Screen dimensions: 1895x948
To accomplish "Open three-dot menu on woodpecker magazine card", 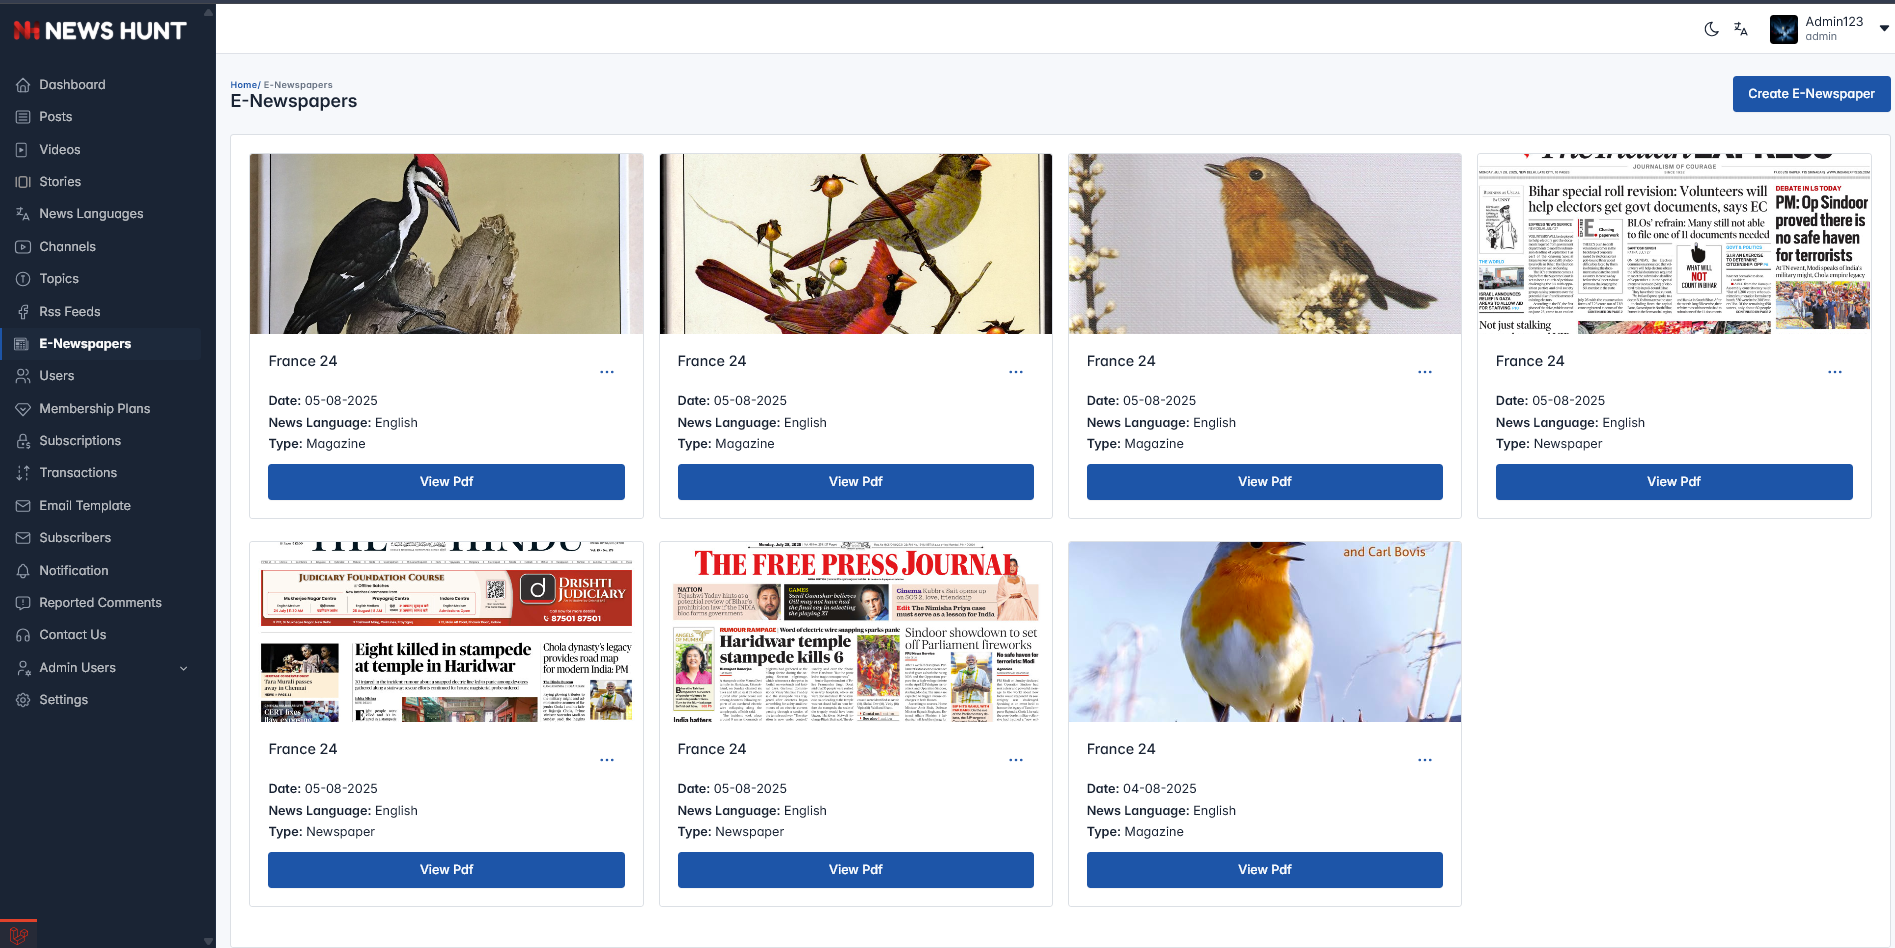I will 607,372.
